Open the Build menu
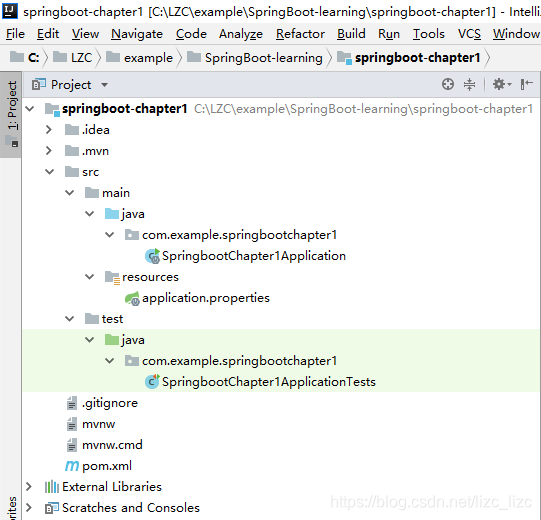Viewport: 541px width, 520px height. [351, 34]
